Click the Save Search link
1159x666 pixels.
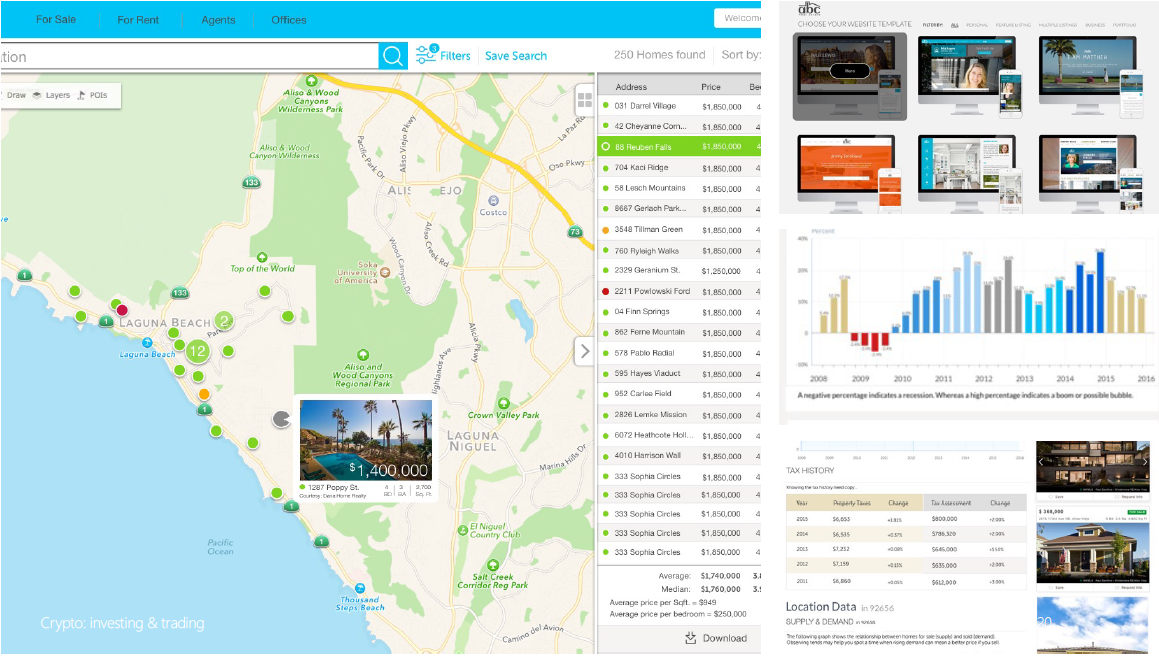pos(516,56)
